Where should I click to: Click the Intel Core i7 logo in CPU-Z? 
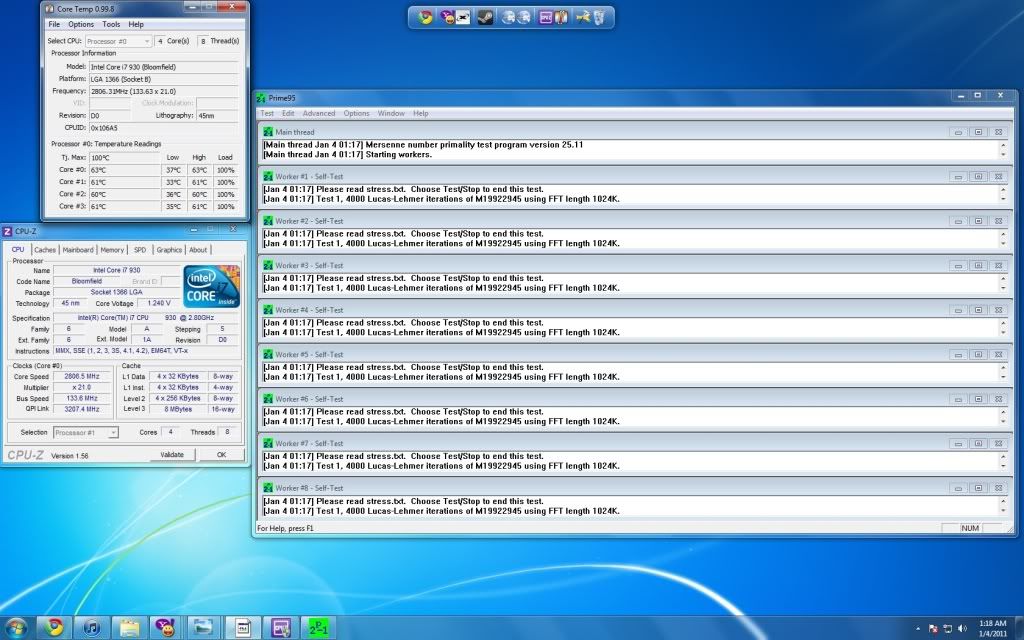pyautogui.click(x=212, y=286)
